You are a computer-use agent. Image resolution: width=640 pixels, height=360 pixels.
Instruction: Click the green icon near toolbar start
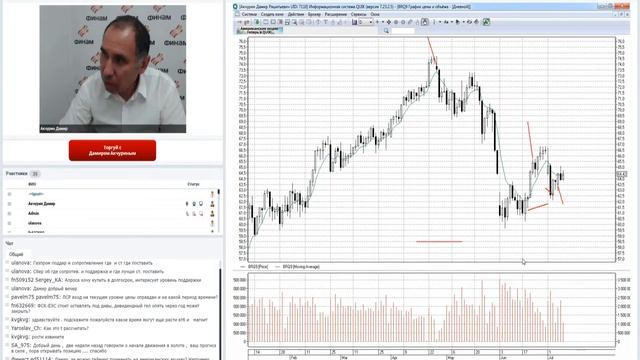(258, 22)
